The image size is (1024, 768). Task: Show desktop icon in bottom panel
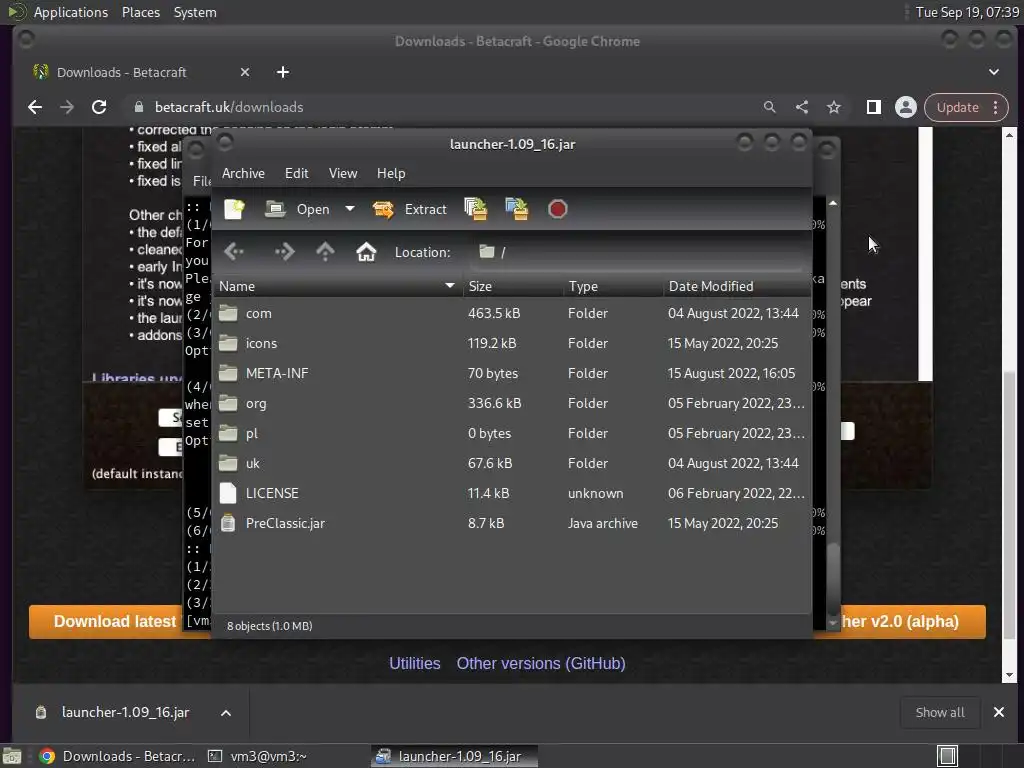12,756
